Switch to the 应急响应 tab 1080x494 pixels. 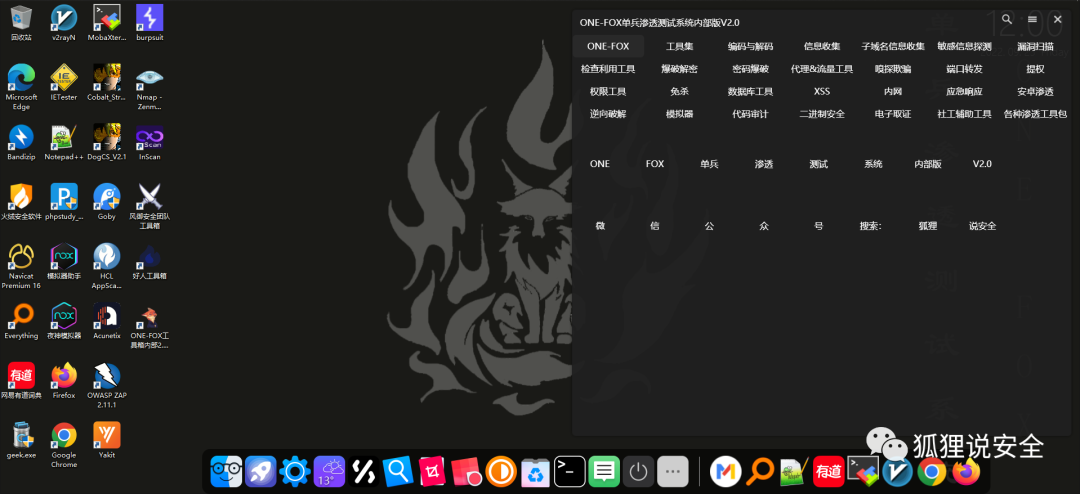(964, 92)
